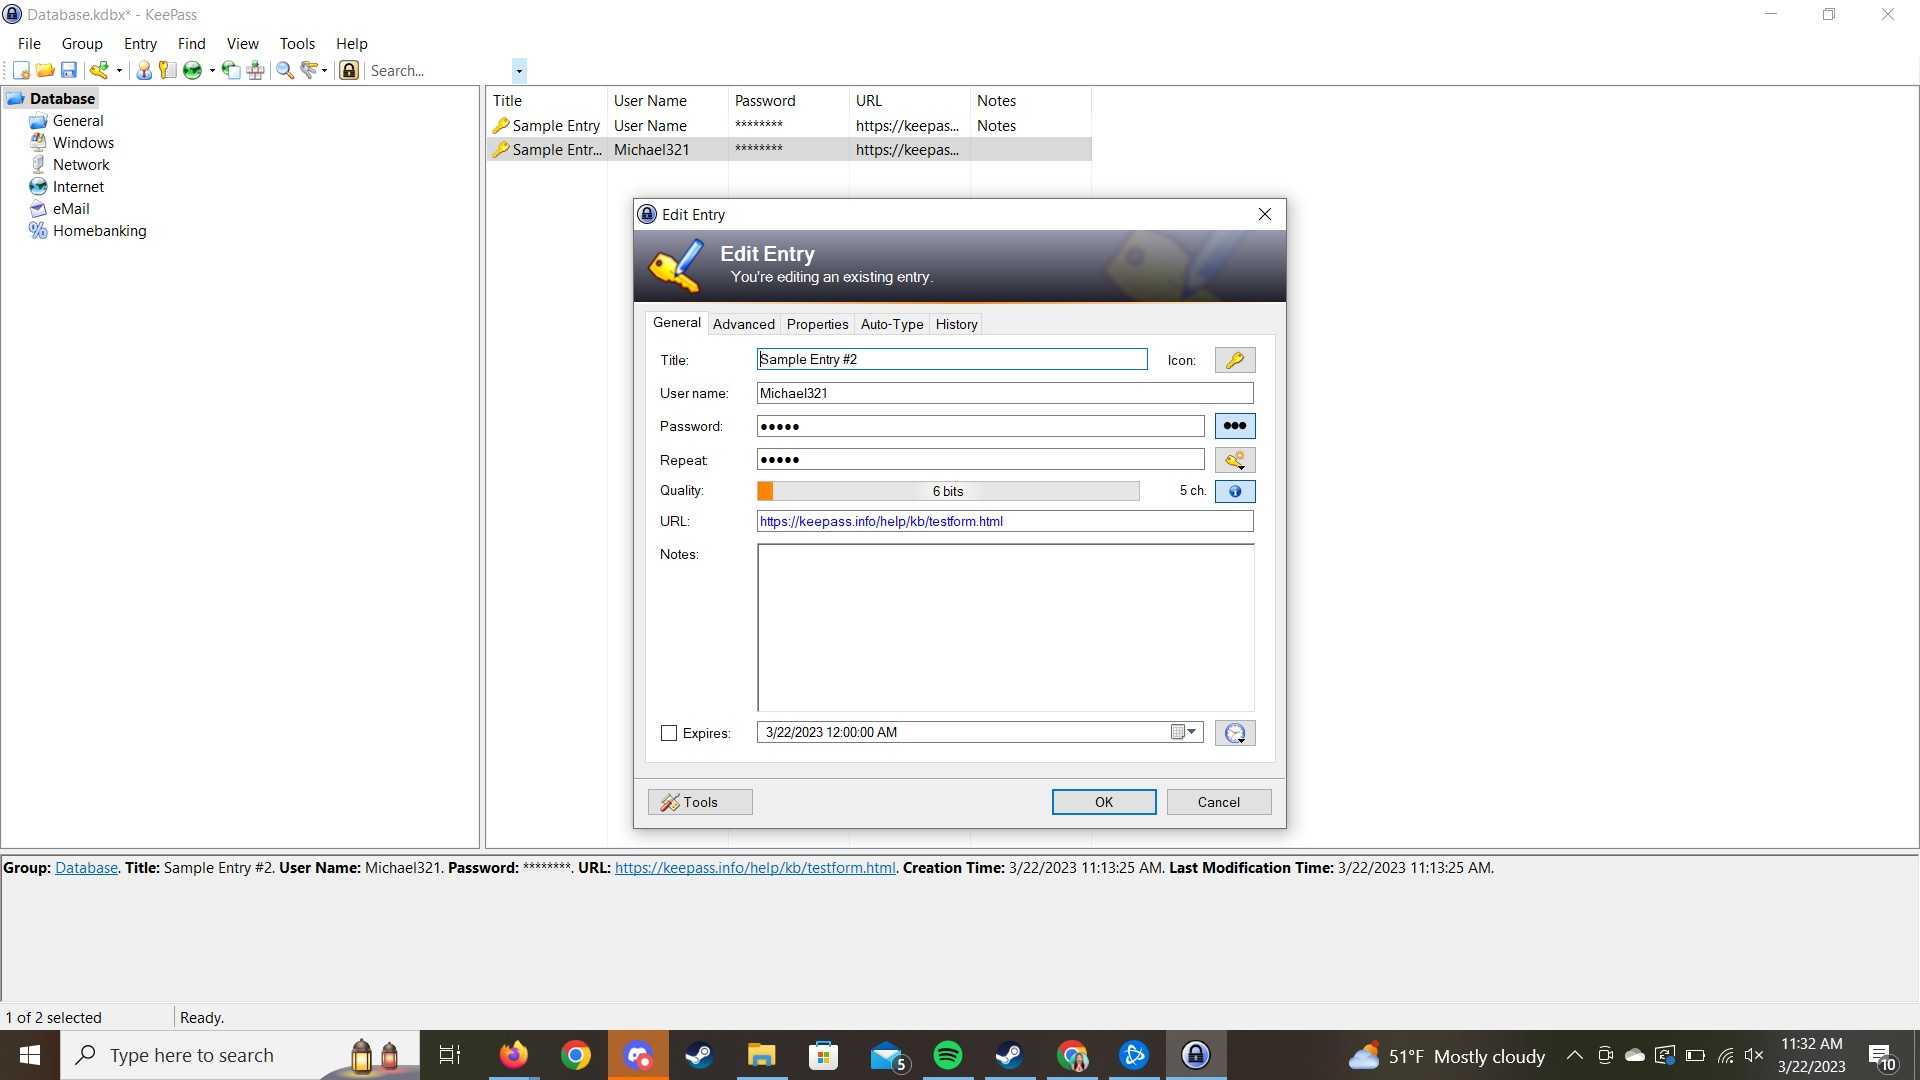This screenshot has height=1080, width=1920.
Task: Switch to the History tab
Action: click(956, 324)
